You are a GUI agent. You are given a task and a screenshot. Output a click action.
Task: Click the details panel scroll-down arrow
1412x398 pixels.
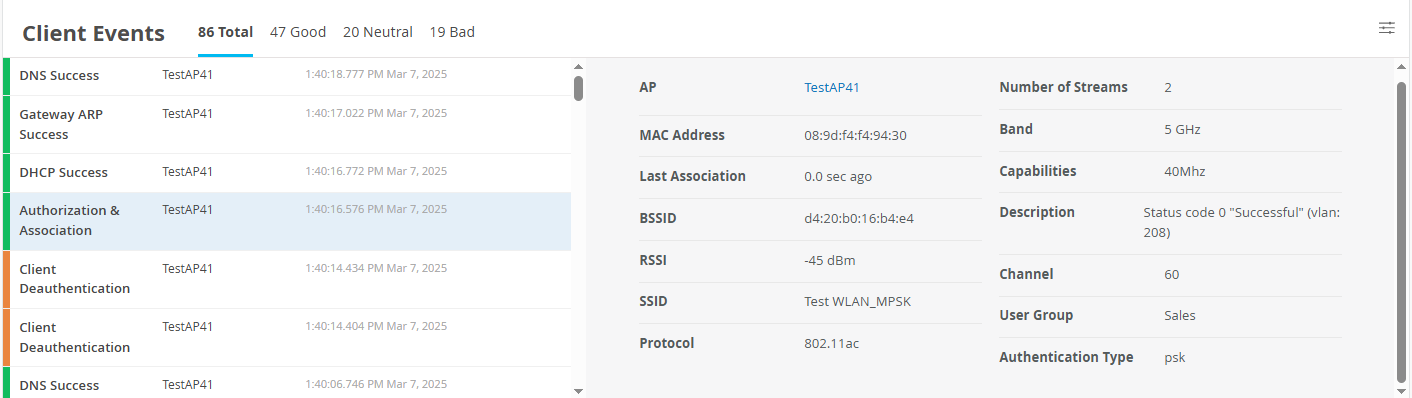[1401, 390]
